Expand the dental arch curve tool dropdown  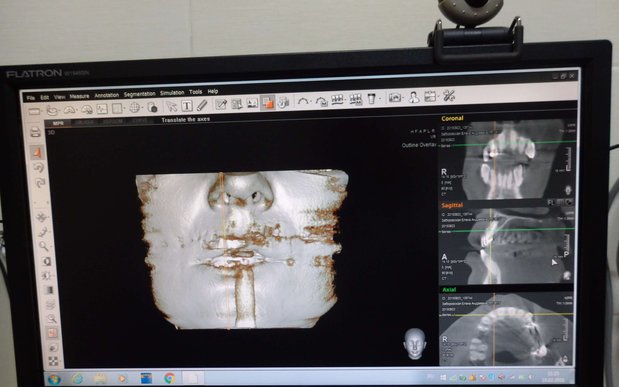[x=311, y=101]
